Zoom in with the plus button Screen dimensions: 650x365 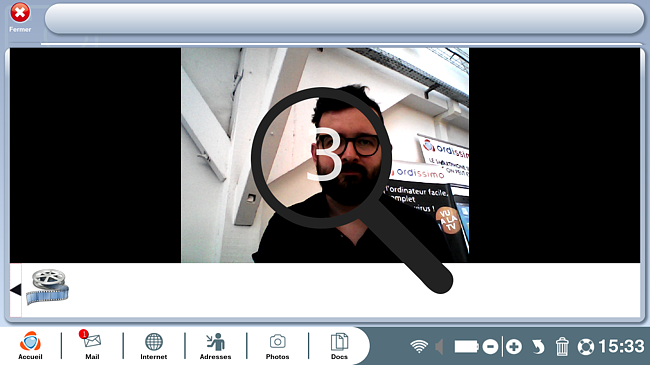[514, 346]
